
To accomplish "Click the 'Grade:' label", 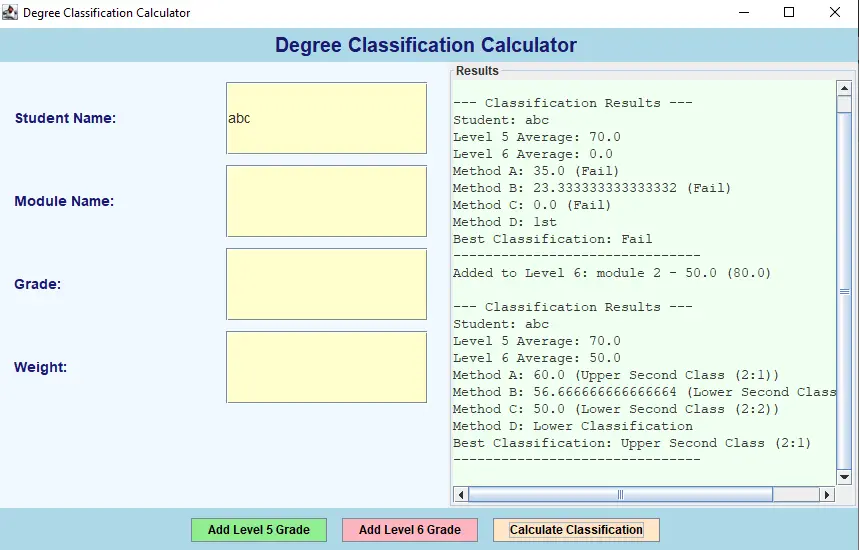I will (38, 284).
